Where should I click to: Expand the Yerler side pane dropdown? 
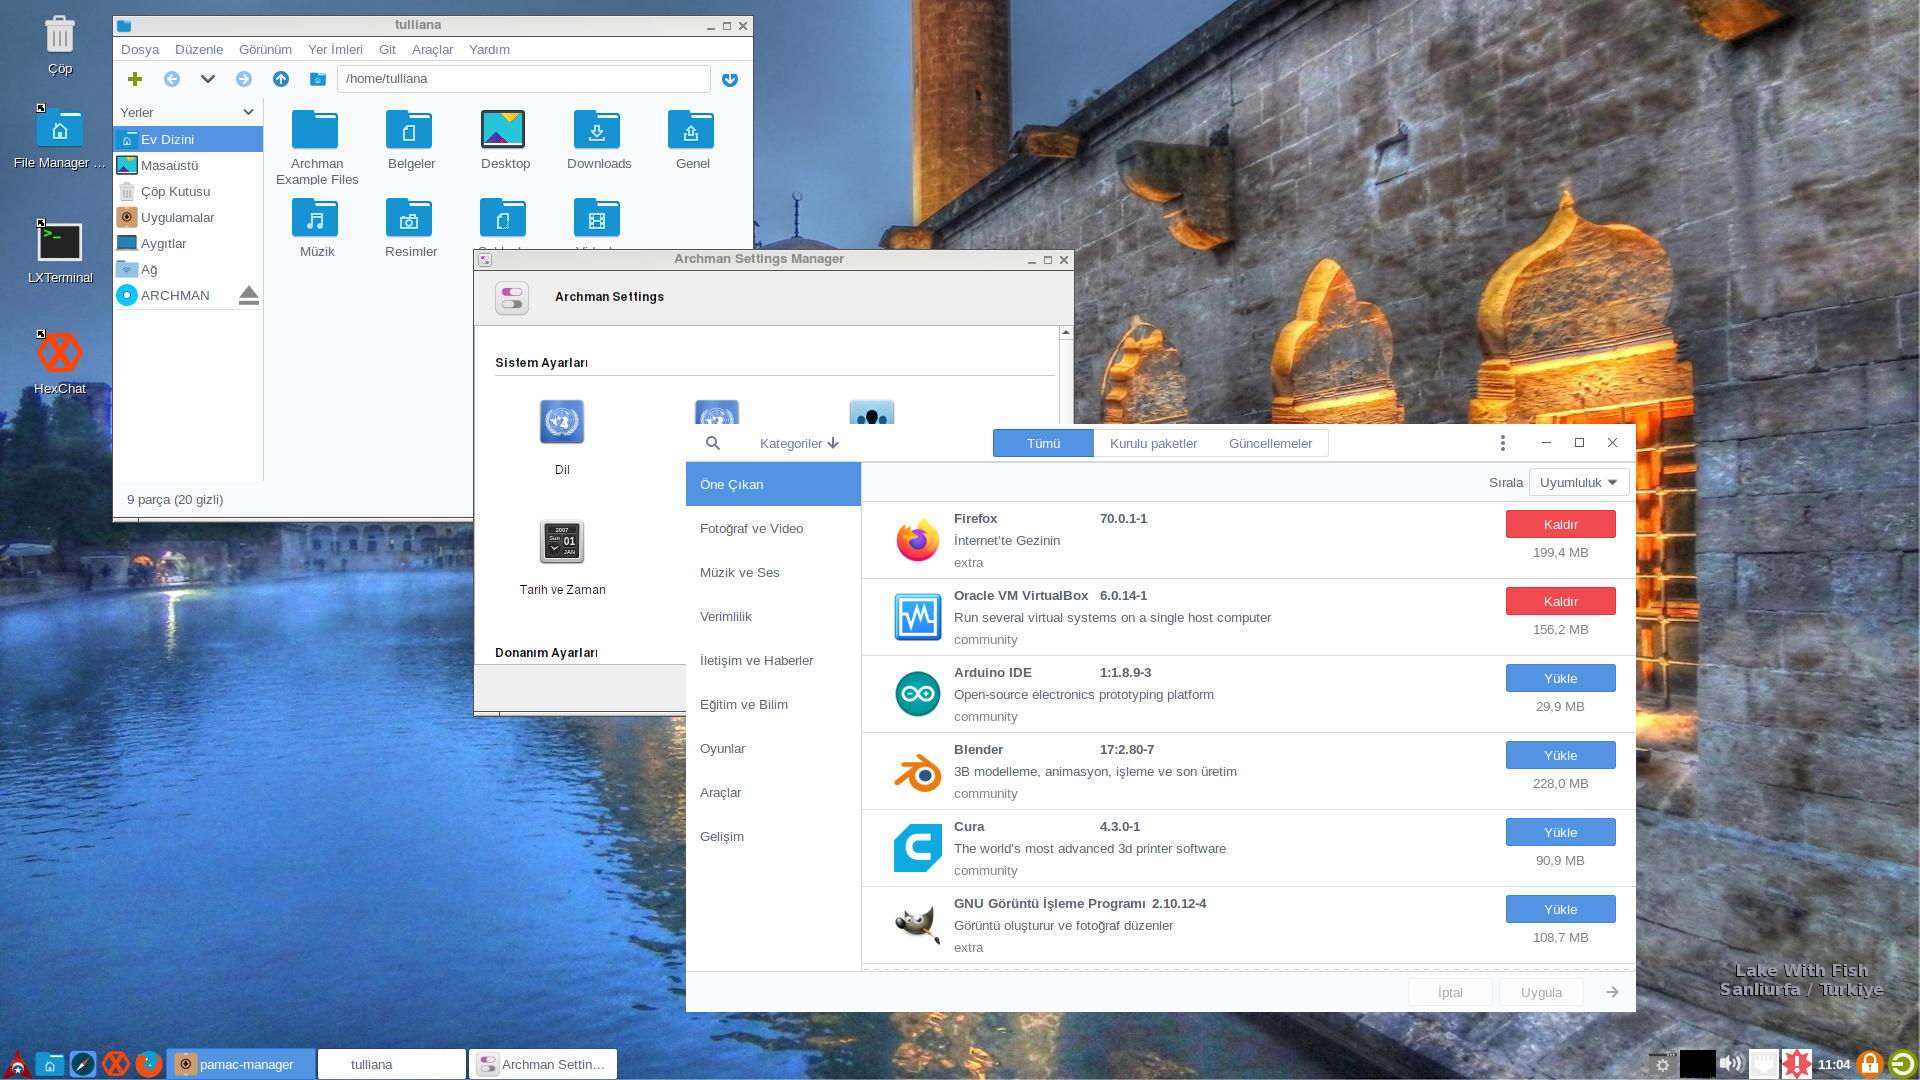(x=248, y=112)
